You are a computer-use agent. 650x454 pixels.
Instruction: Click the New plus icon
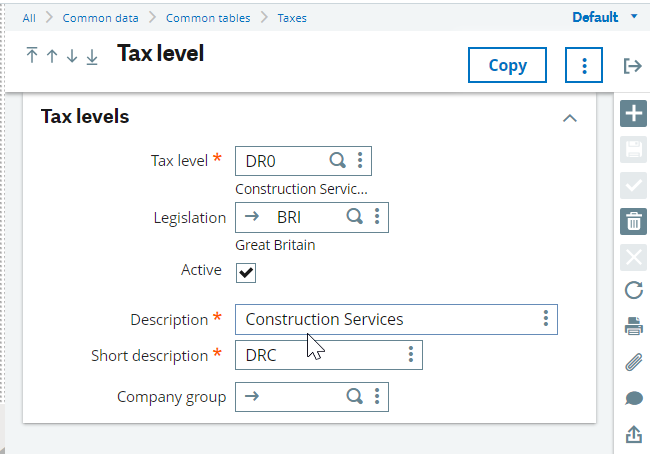(633, 113)
